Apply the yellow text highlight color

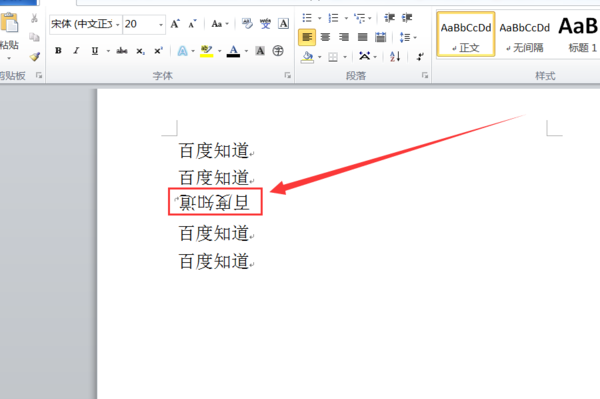207,51
